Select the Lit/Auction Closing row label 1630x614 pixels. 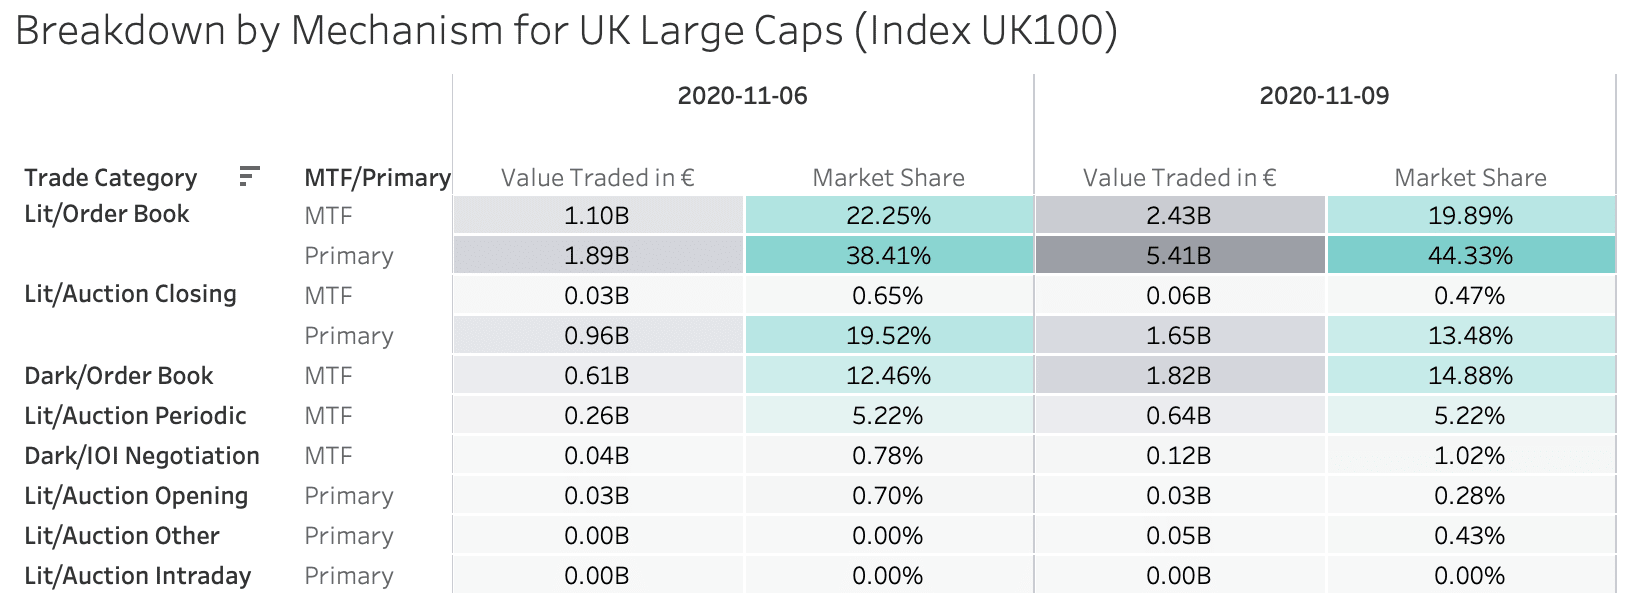130,294
